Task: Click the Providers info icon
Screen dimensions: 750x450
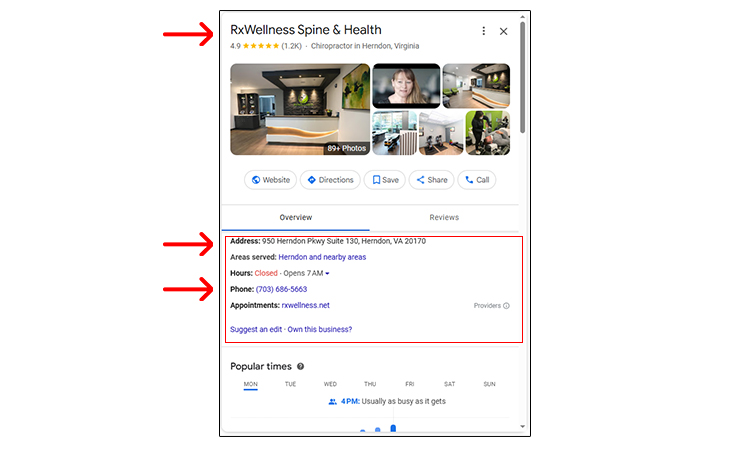Action: tap(506, 306)
